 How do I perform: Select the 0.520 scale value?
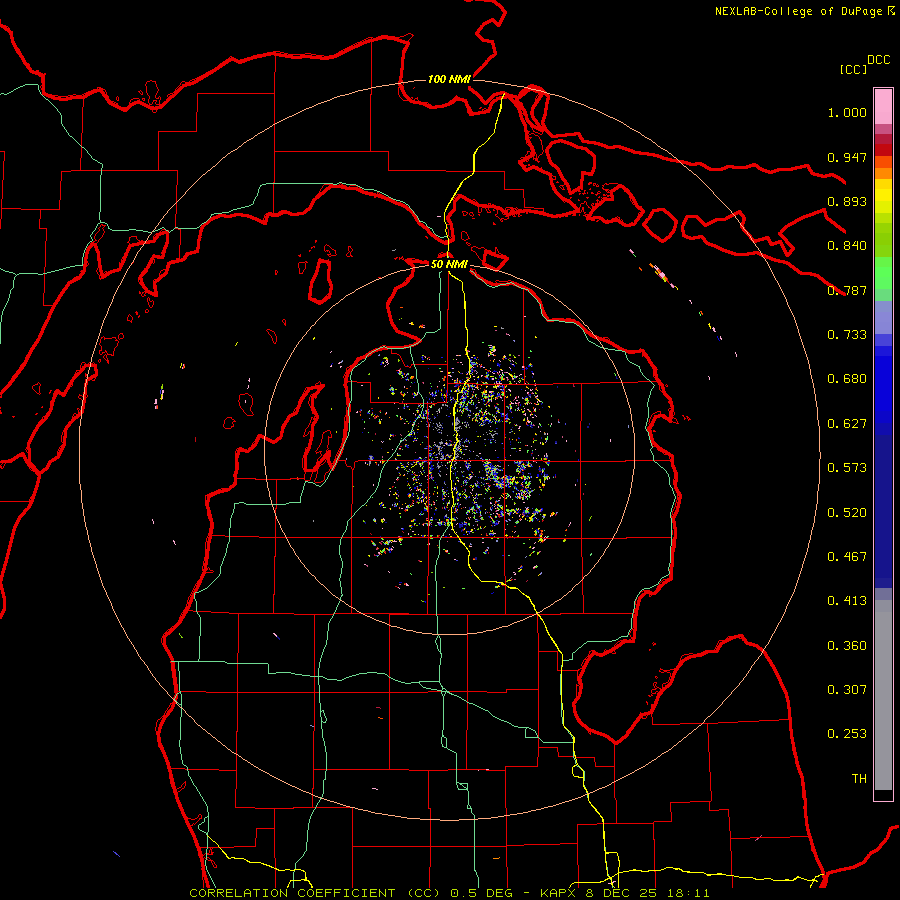[x=847, y=513]
